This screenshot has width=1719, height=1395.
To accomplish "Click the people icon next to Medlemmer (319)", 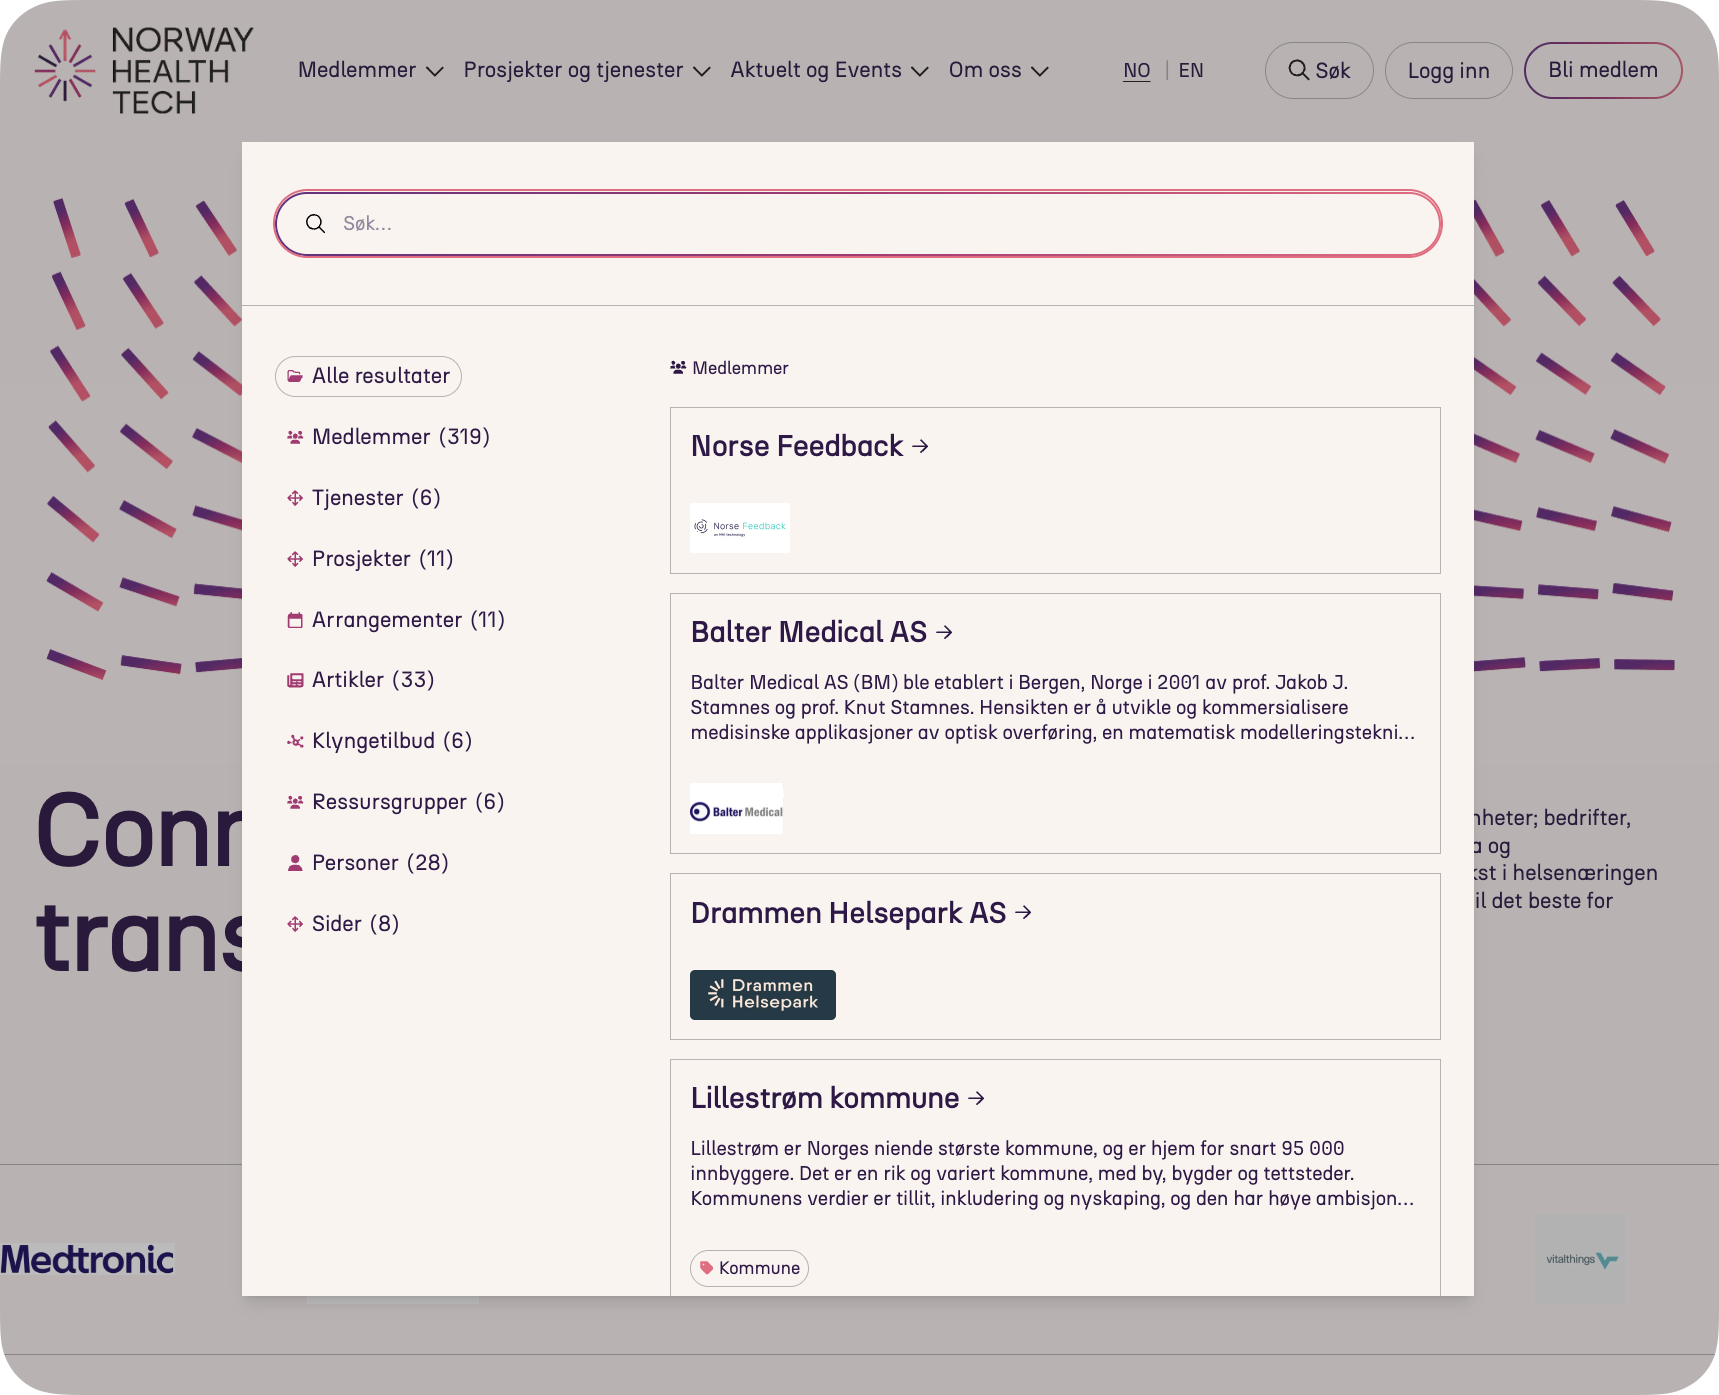I will click(295, 437).
